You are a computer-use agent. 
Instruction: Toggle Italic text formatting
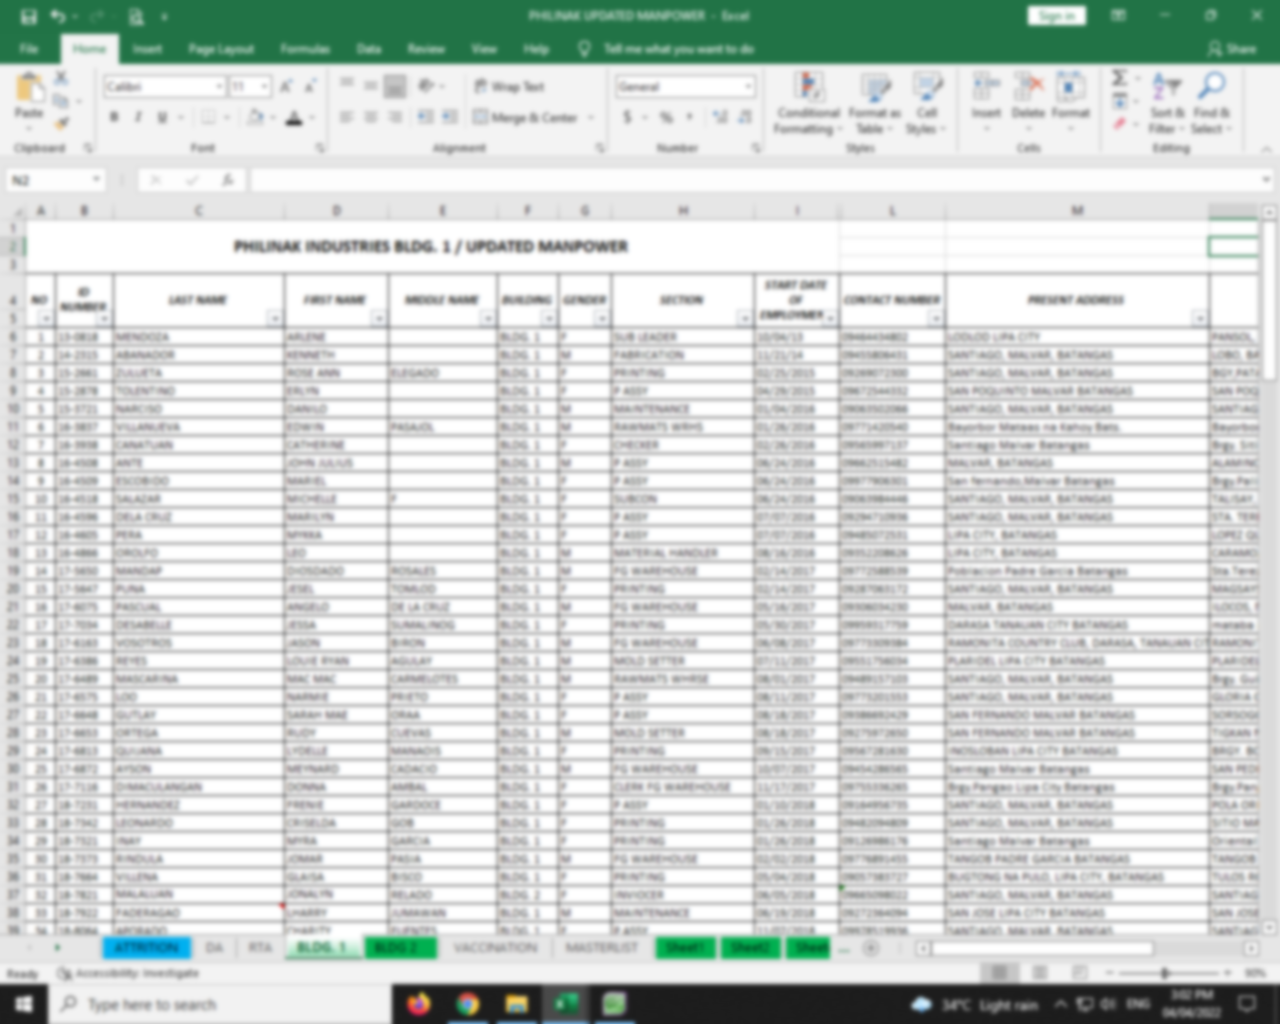point(138,118)
